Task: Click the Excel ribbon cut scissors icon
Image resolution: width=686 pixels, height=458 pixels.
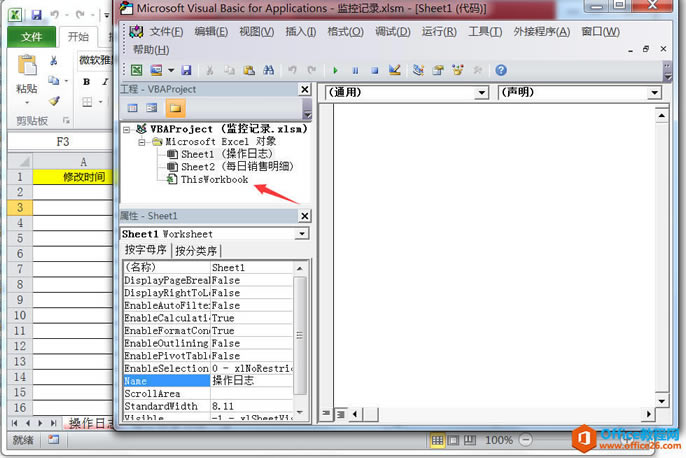Action: pos(53,61)
